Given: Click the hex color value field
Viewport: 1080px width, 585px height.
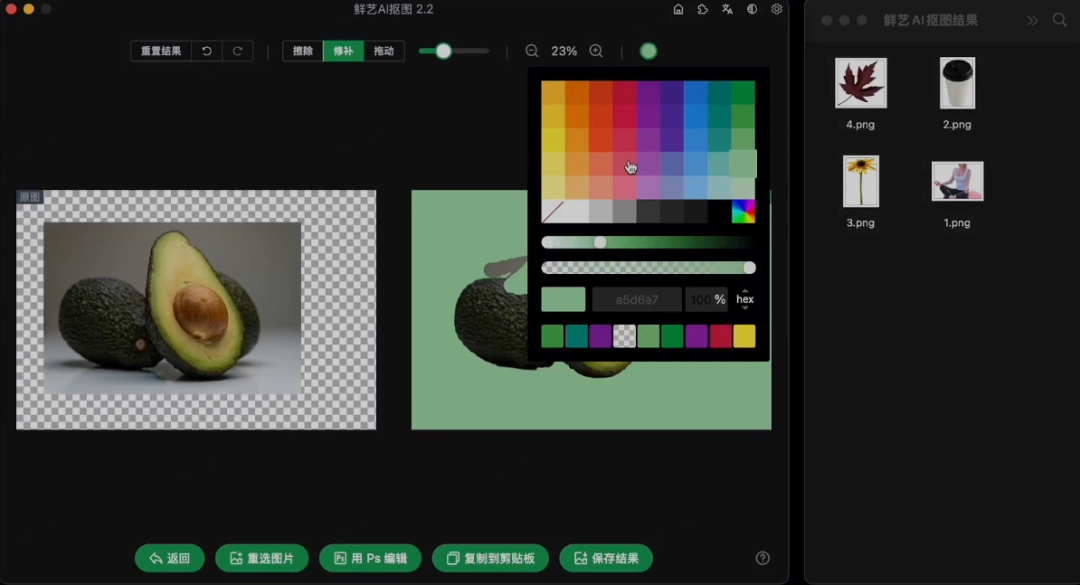Looking at the screenshot, I should tap(637, 299).
